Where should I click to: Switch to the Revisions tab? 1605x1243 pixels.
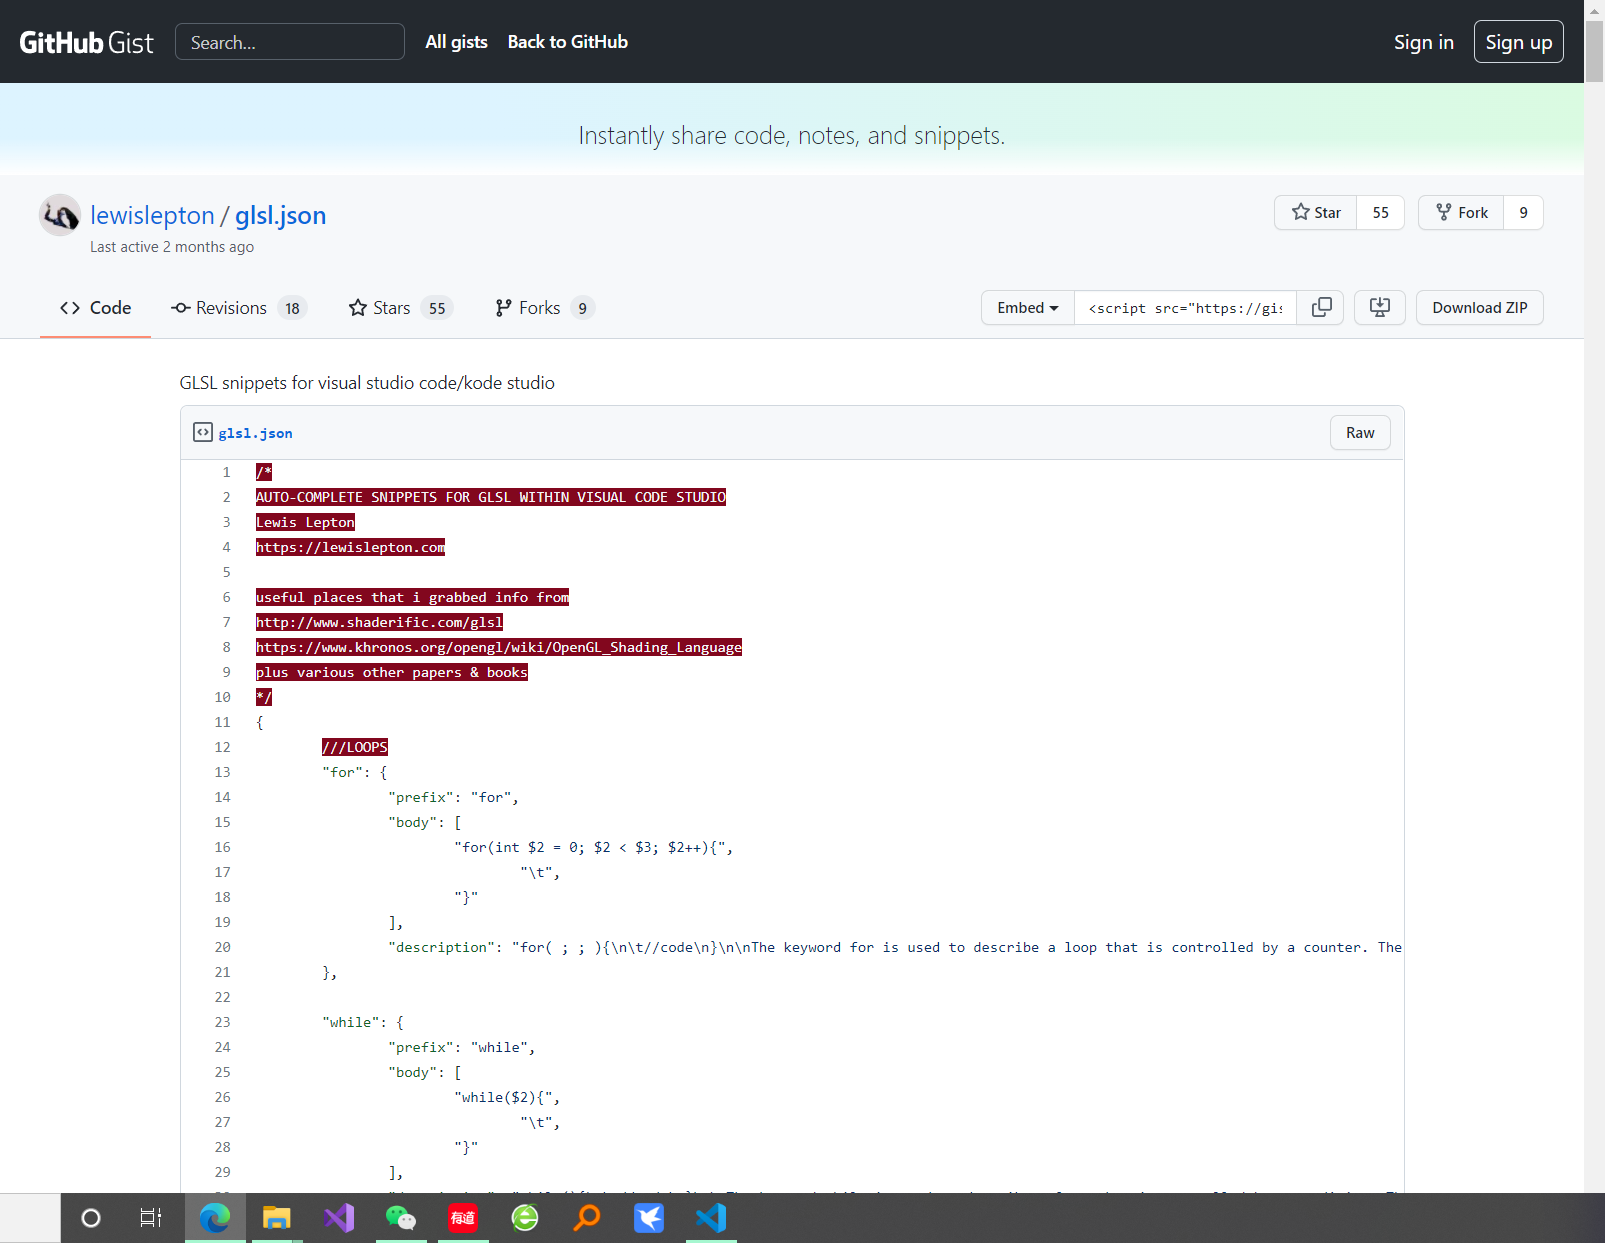(x=238, y=308)
